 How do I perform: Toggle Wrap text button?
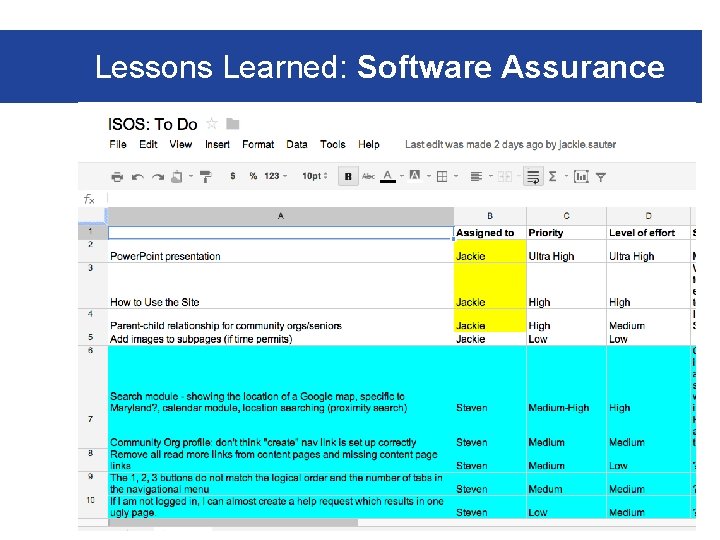coord(533,176)
